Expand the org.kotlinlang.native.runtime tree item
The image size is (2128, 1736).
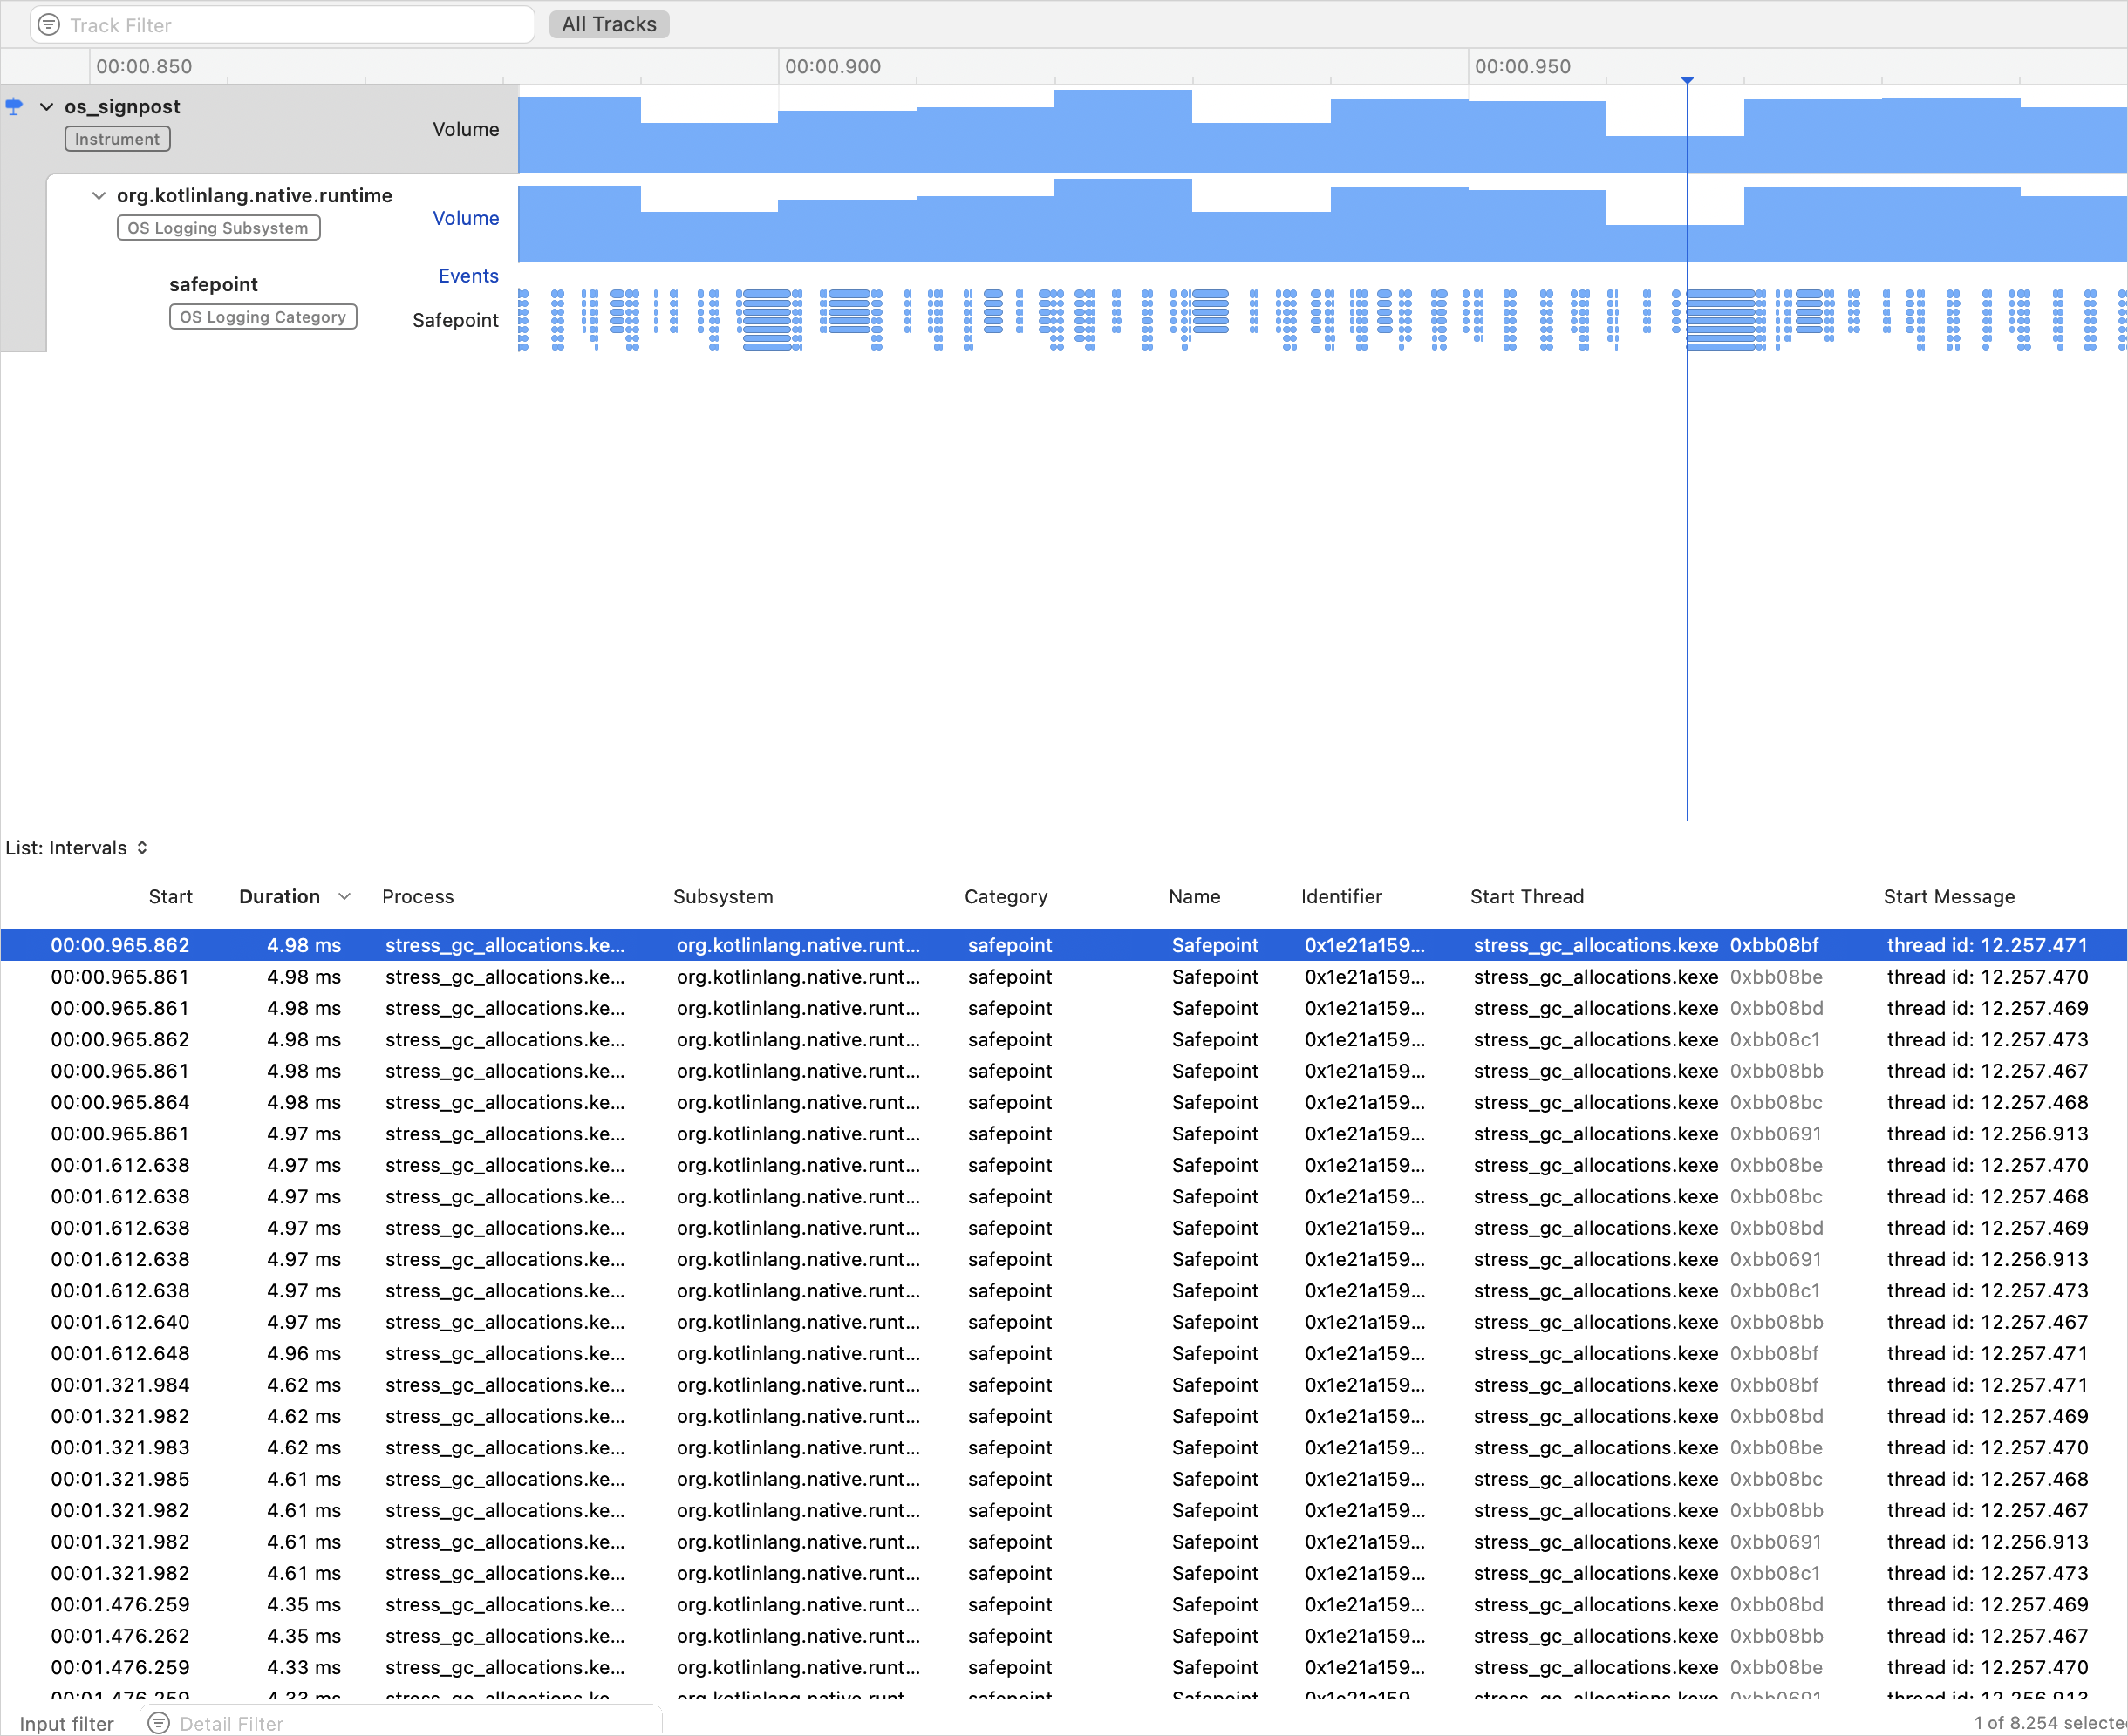[x=99, y=196]
